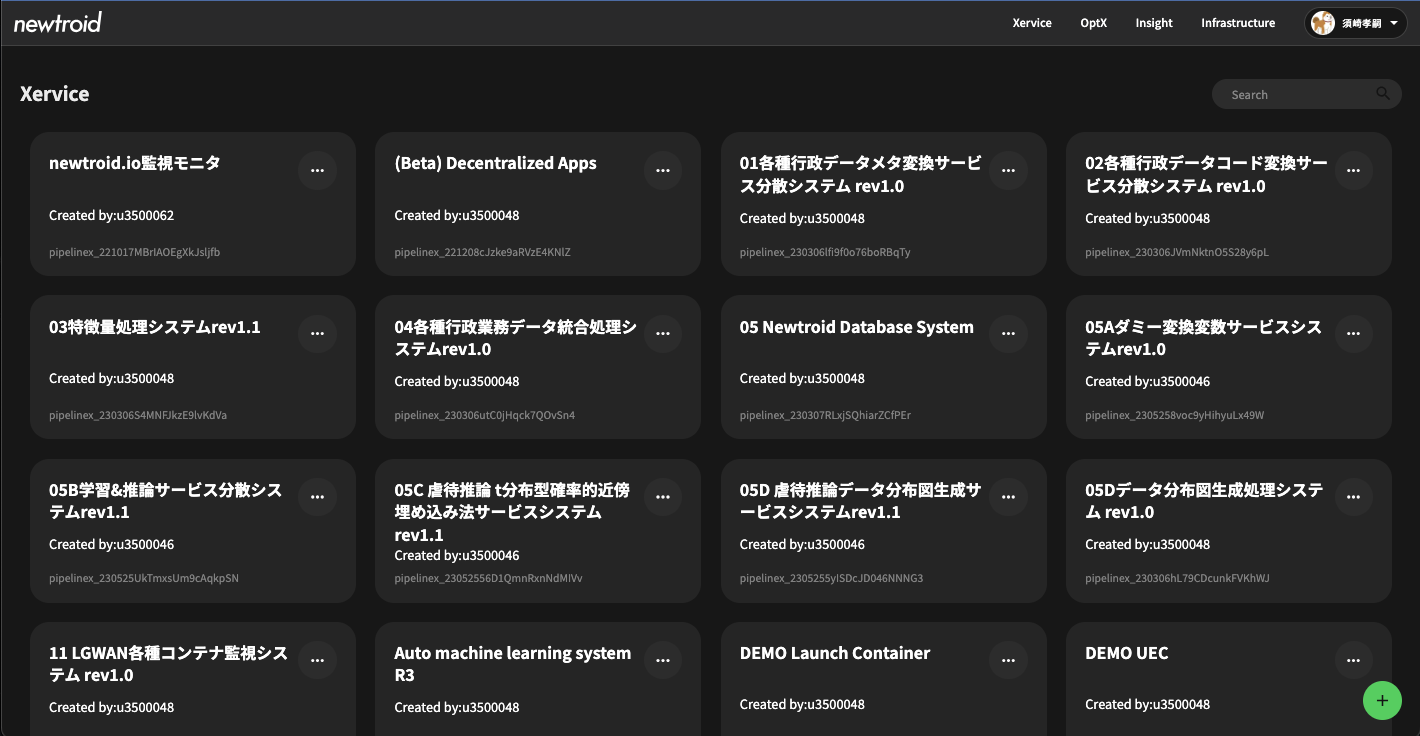Open options menu for 05Aダミー変換変数サービスシステム card
The width and height of the screenshot is (1420, 736).
pyautogui.click(x=1354, y=334)
